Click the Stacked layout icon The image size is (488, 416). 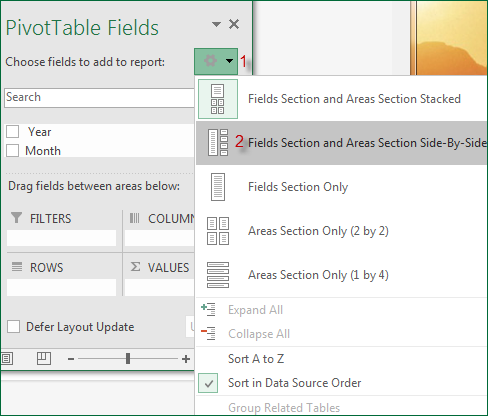click(x=218, y=99)
